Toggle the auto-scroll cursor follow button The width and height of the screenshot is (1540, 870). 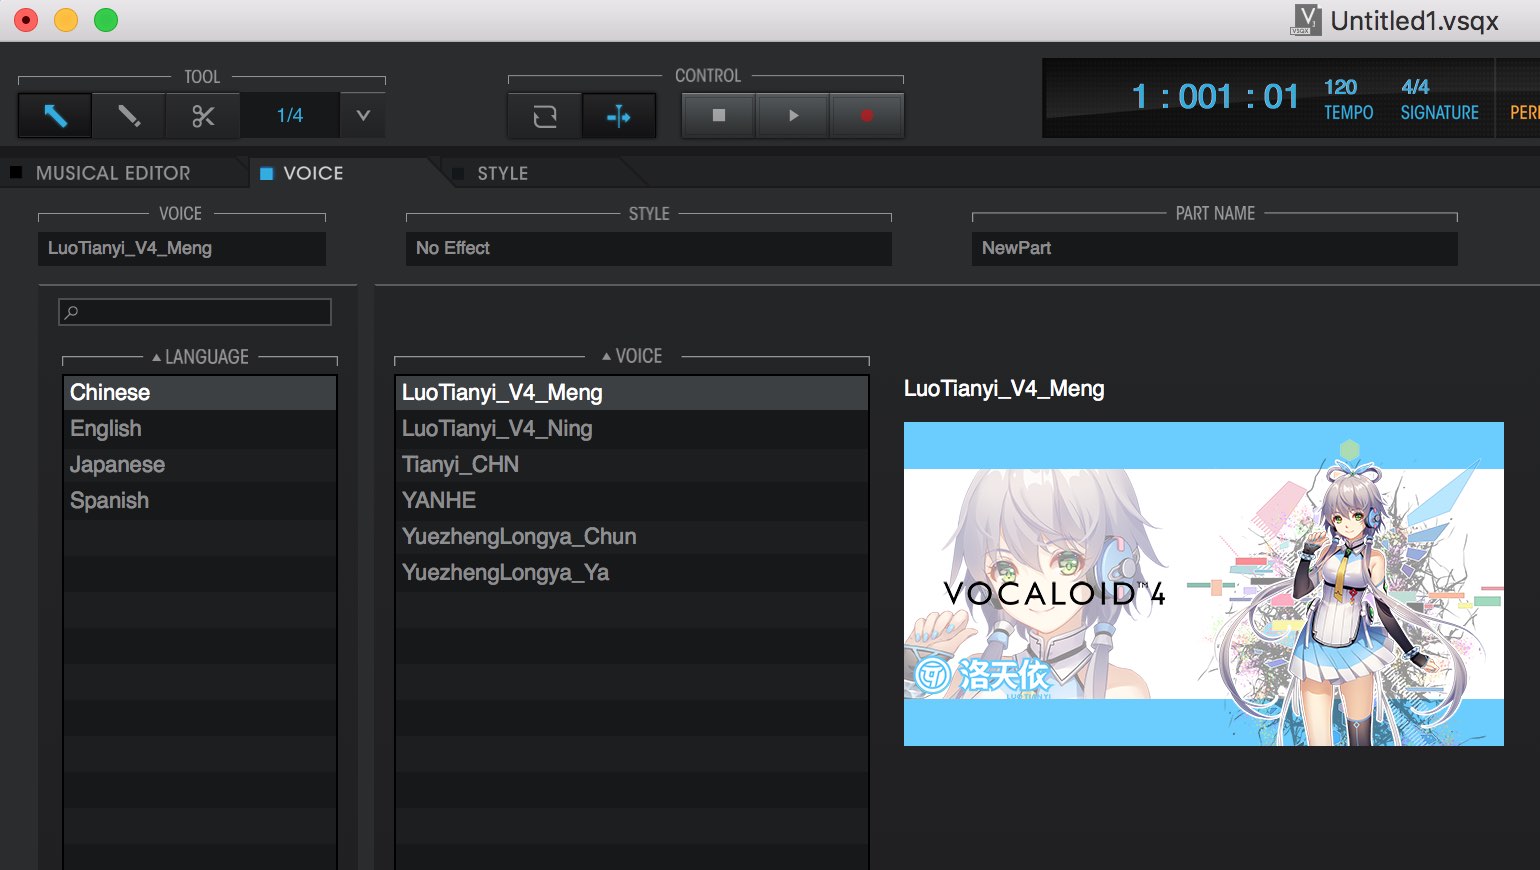coord(619,116)
